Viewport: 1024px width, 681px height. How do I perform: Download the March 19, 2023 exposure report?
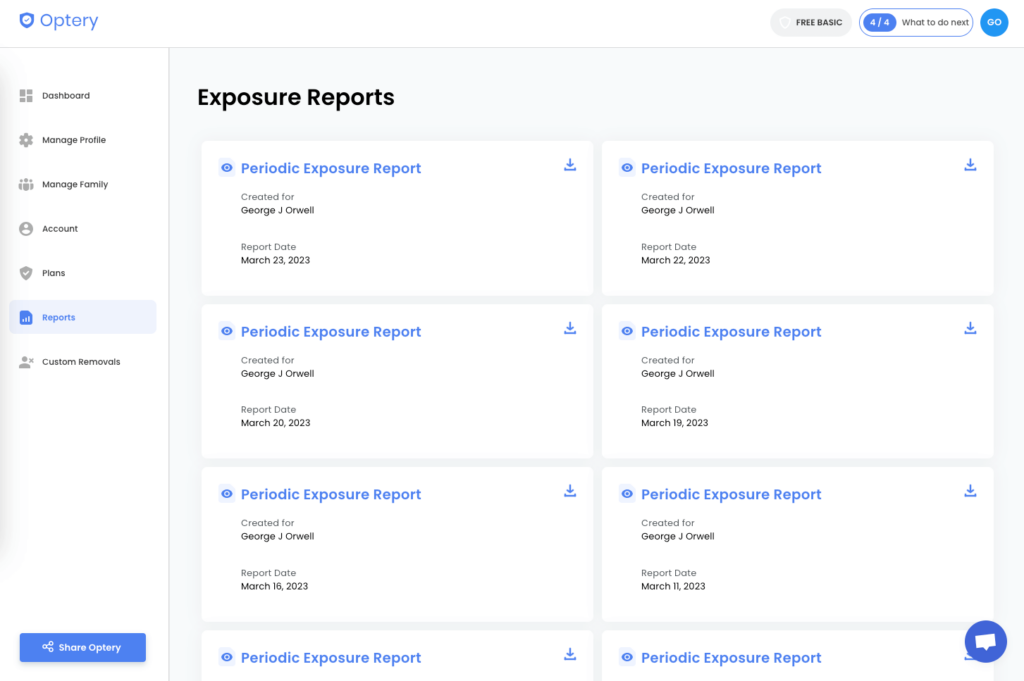click(x=970, y=328)
